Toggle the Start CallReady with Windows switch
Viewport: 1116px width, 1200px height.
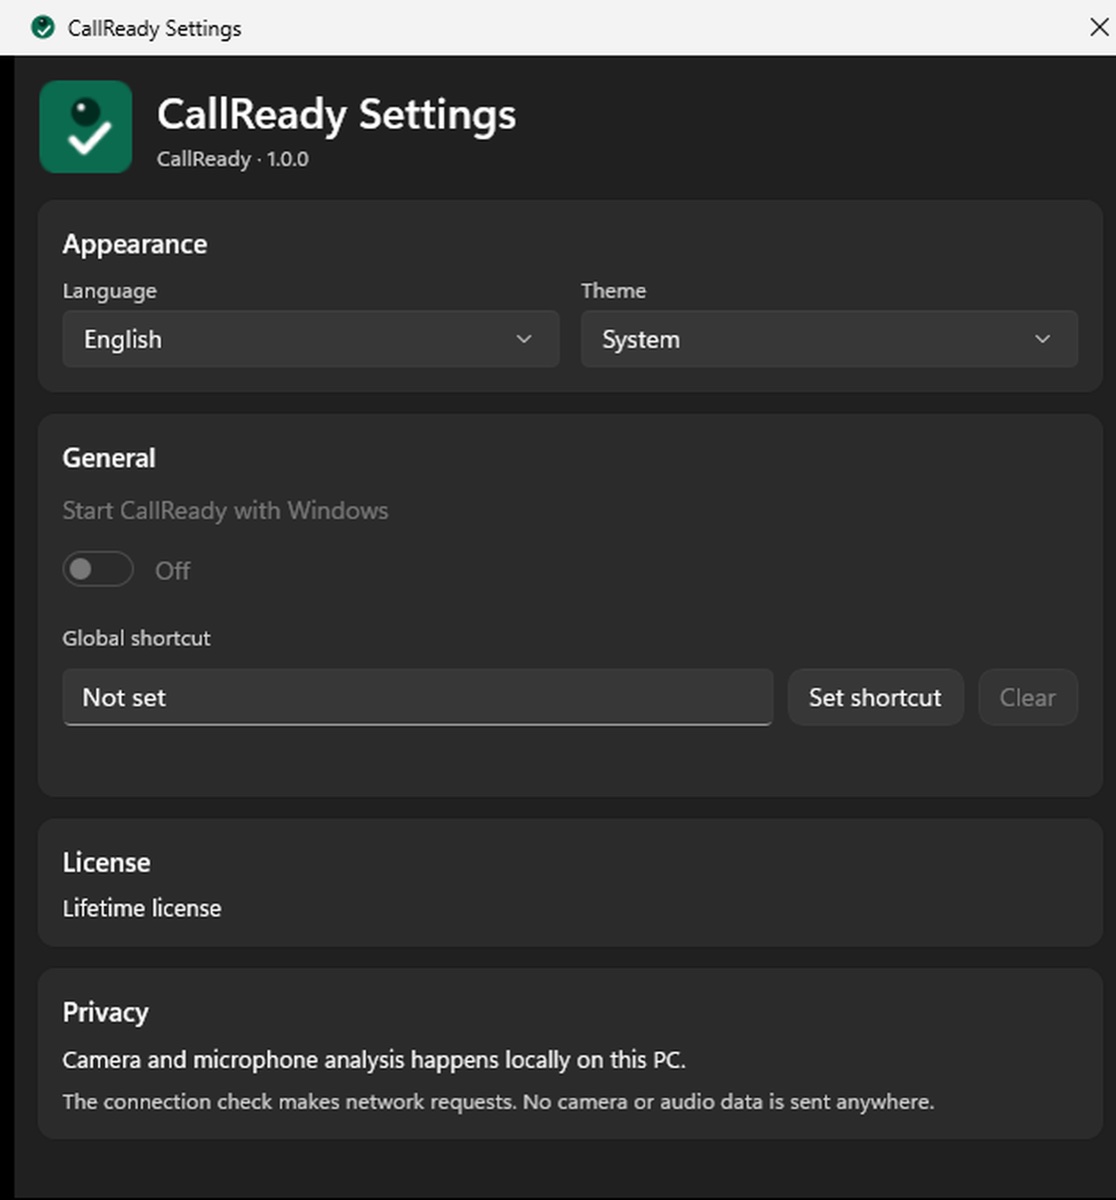98,569
